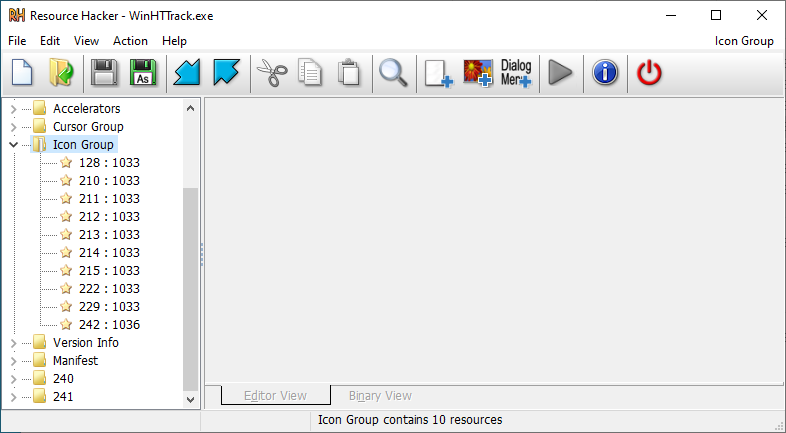
Task: Switch to the Editor View tab
Action: pyautogui.click(x=275, y=395)
